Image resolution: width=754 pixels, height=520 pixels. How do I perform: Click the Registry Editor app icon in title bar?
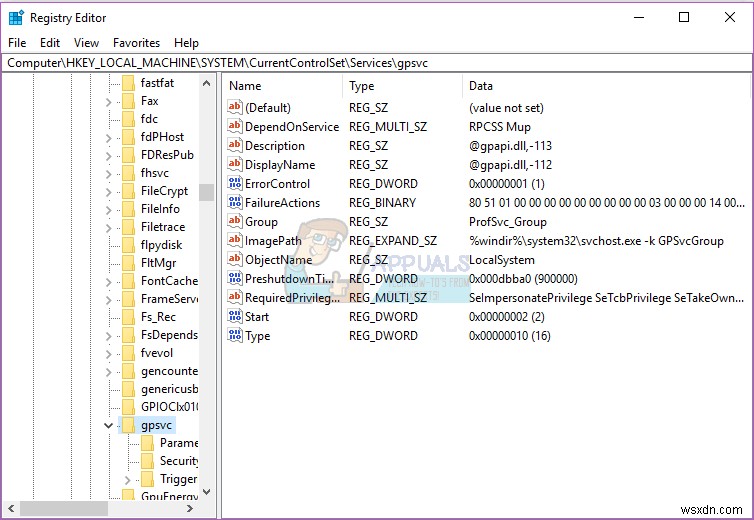point(16,17)
